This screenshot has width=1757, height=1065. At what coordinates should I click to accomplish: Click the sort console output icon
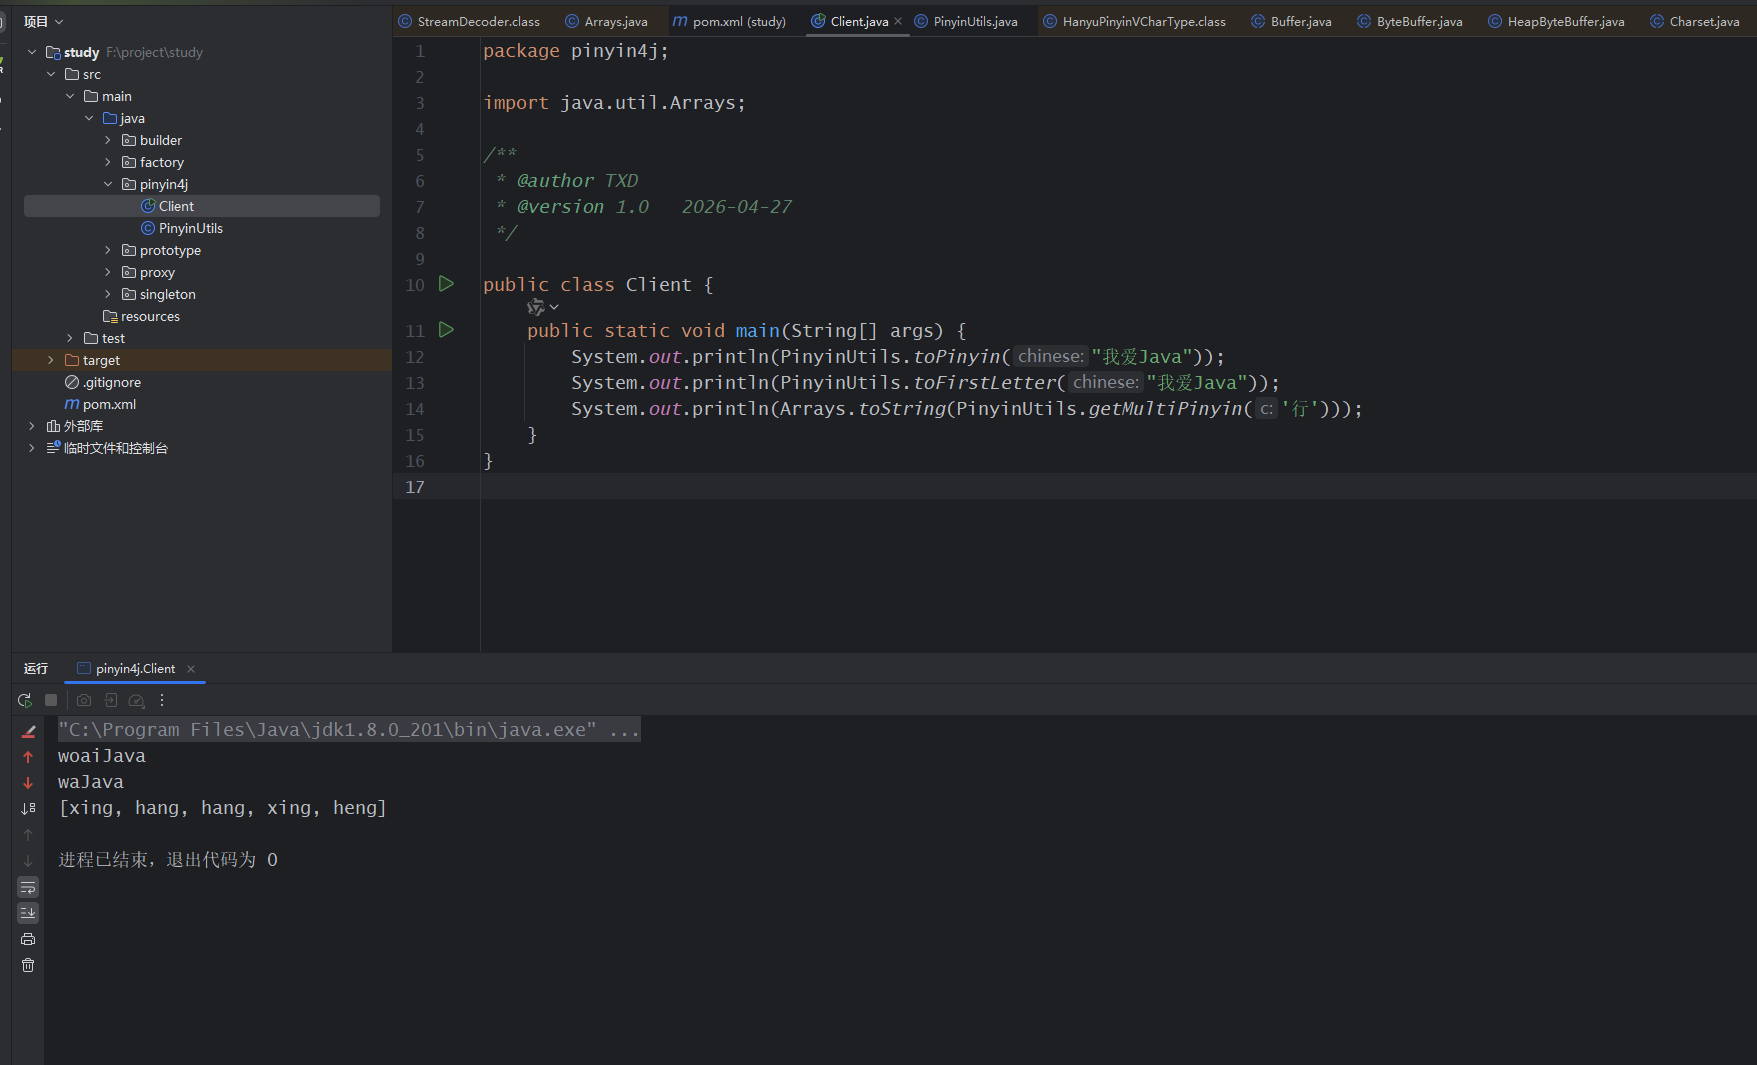click(28, 809)
